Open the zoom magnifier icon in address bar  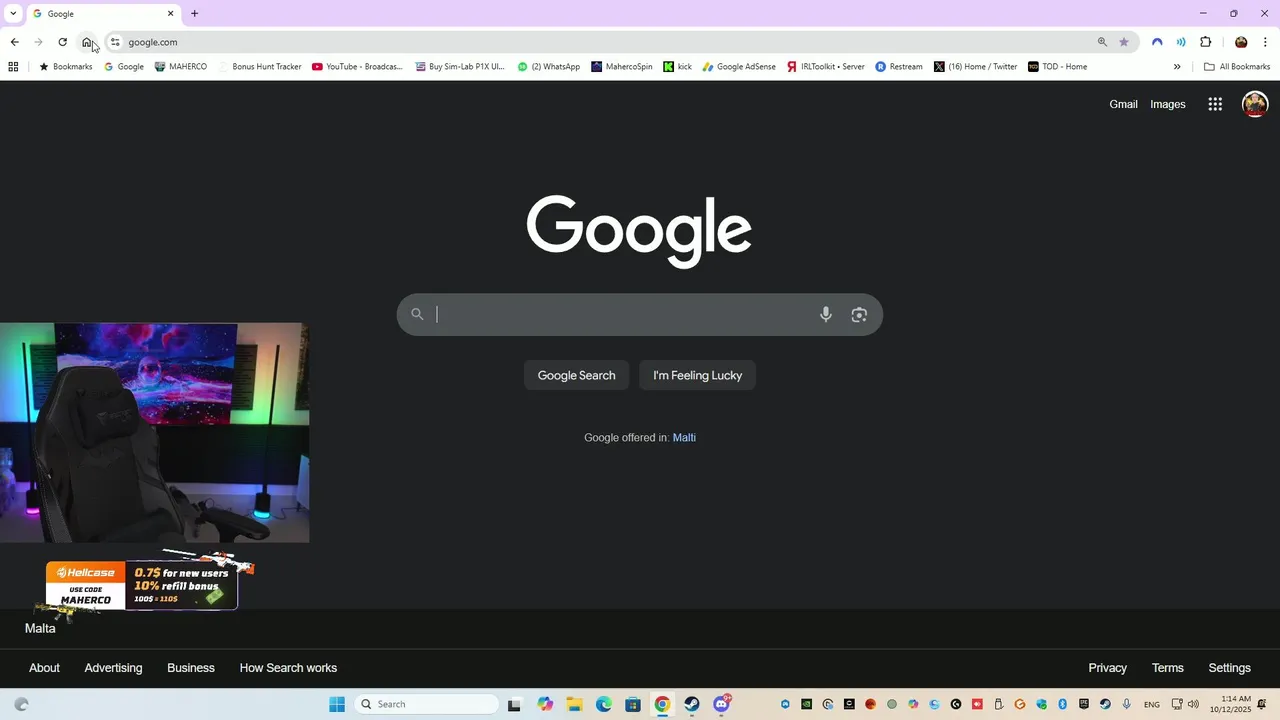1102,42
